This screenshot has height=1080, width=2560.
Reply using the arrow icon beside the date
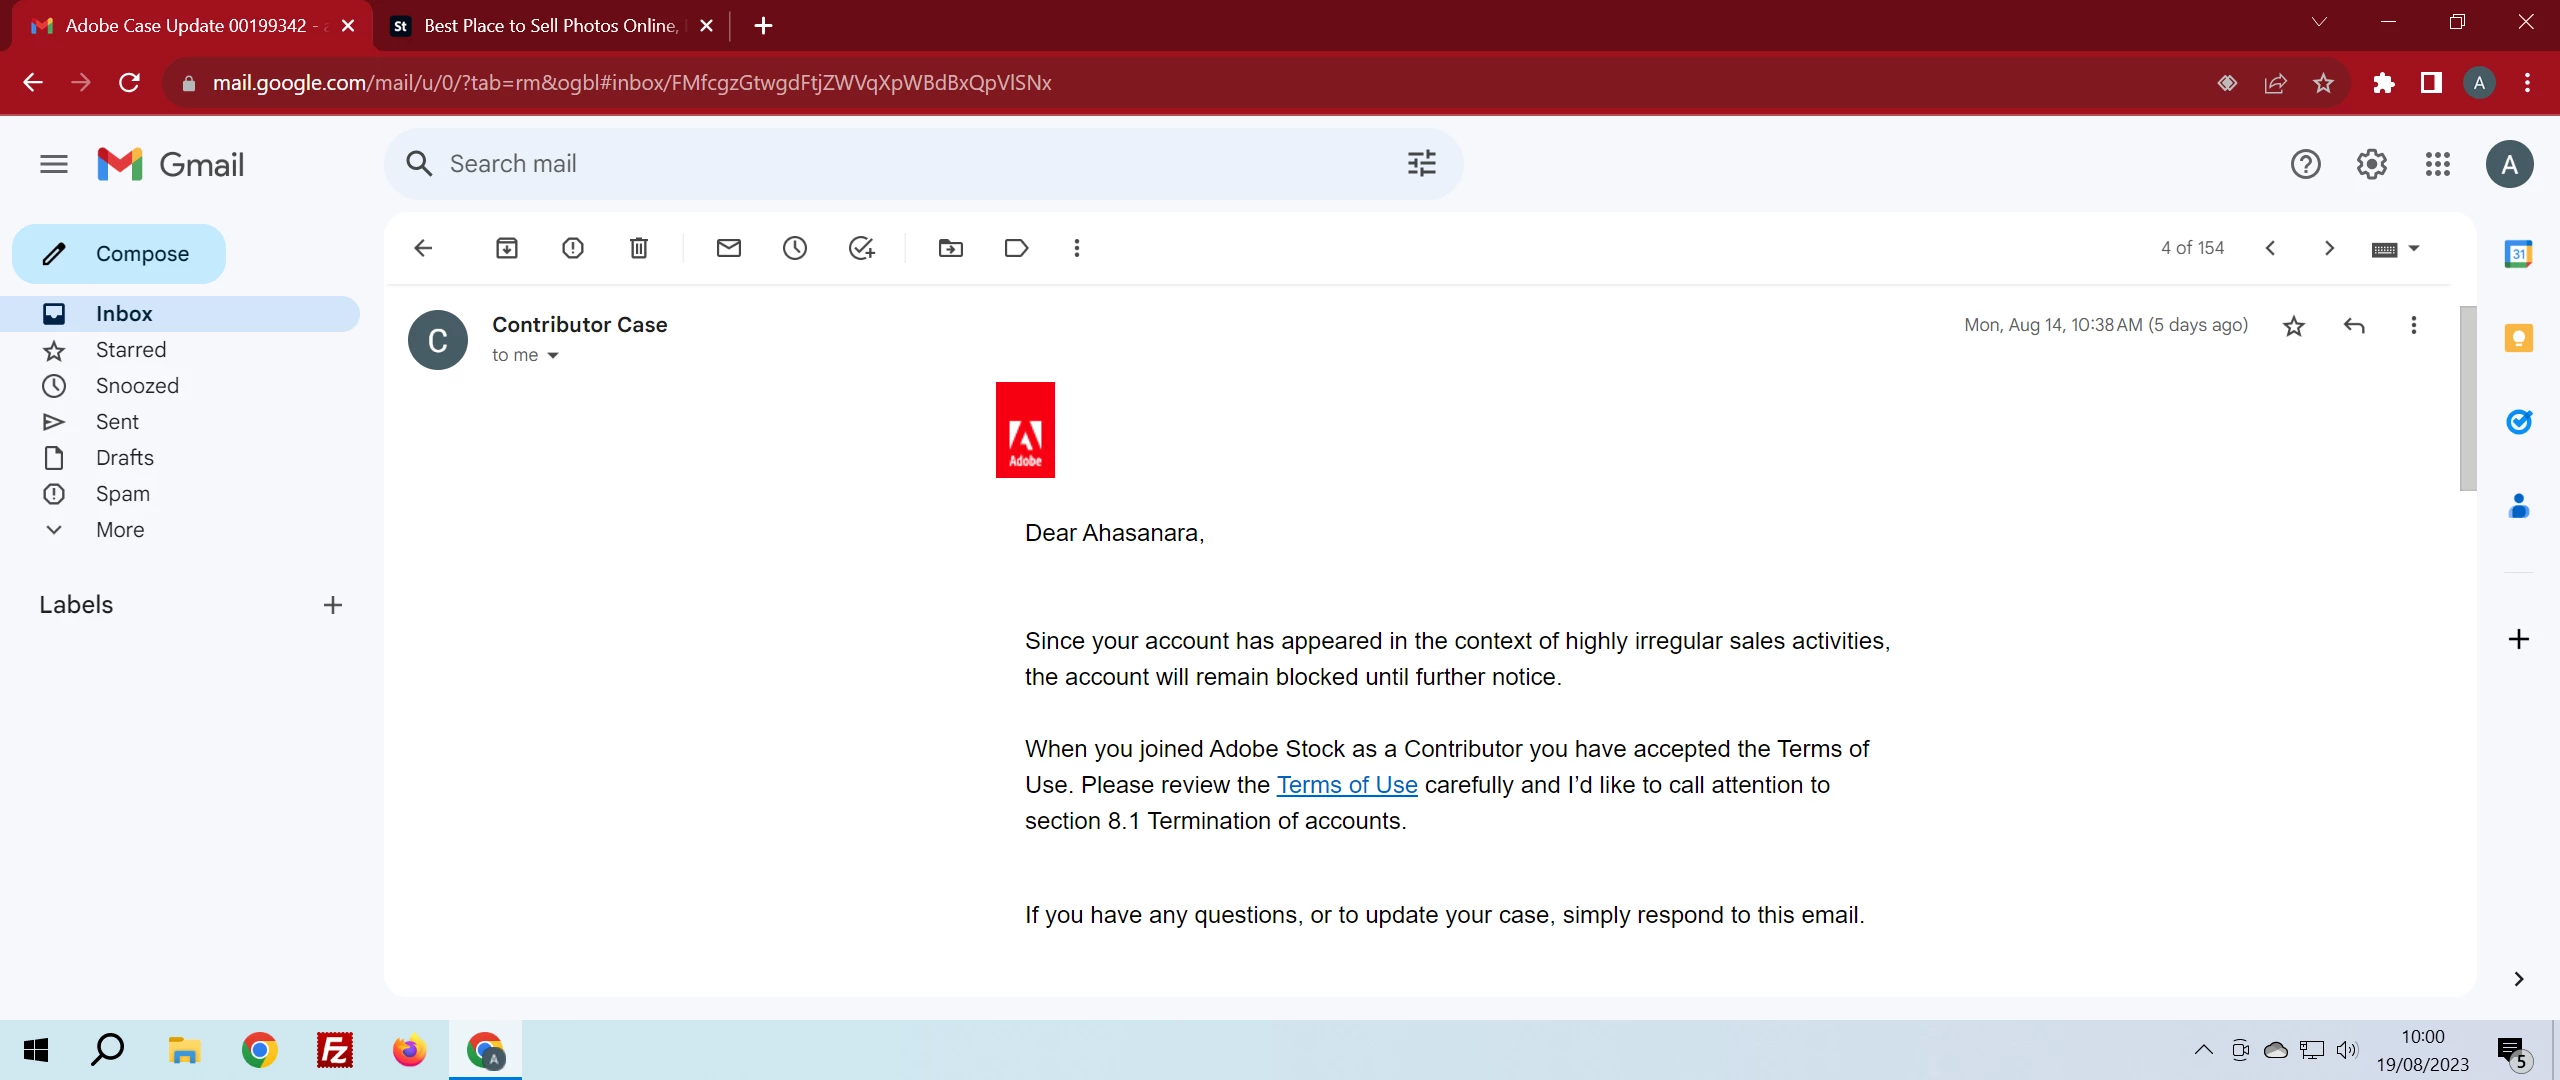coord(2354,325)
